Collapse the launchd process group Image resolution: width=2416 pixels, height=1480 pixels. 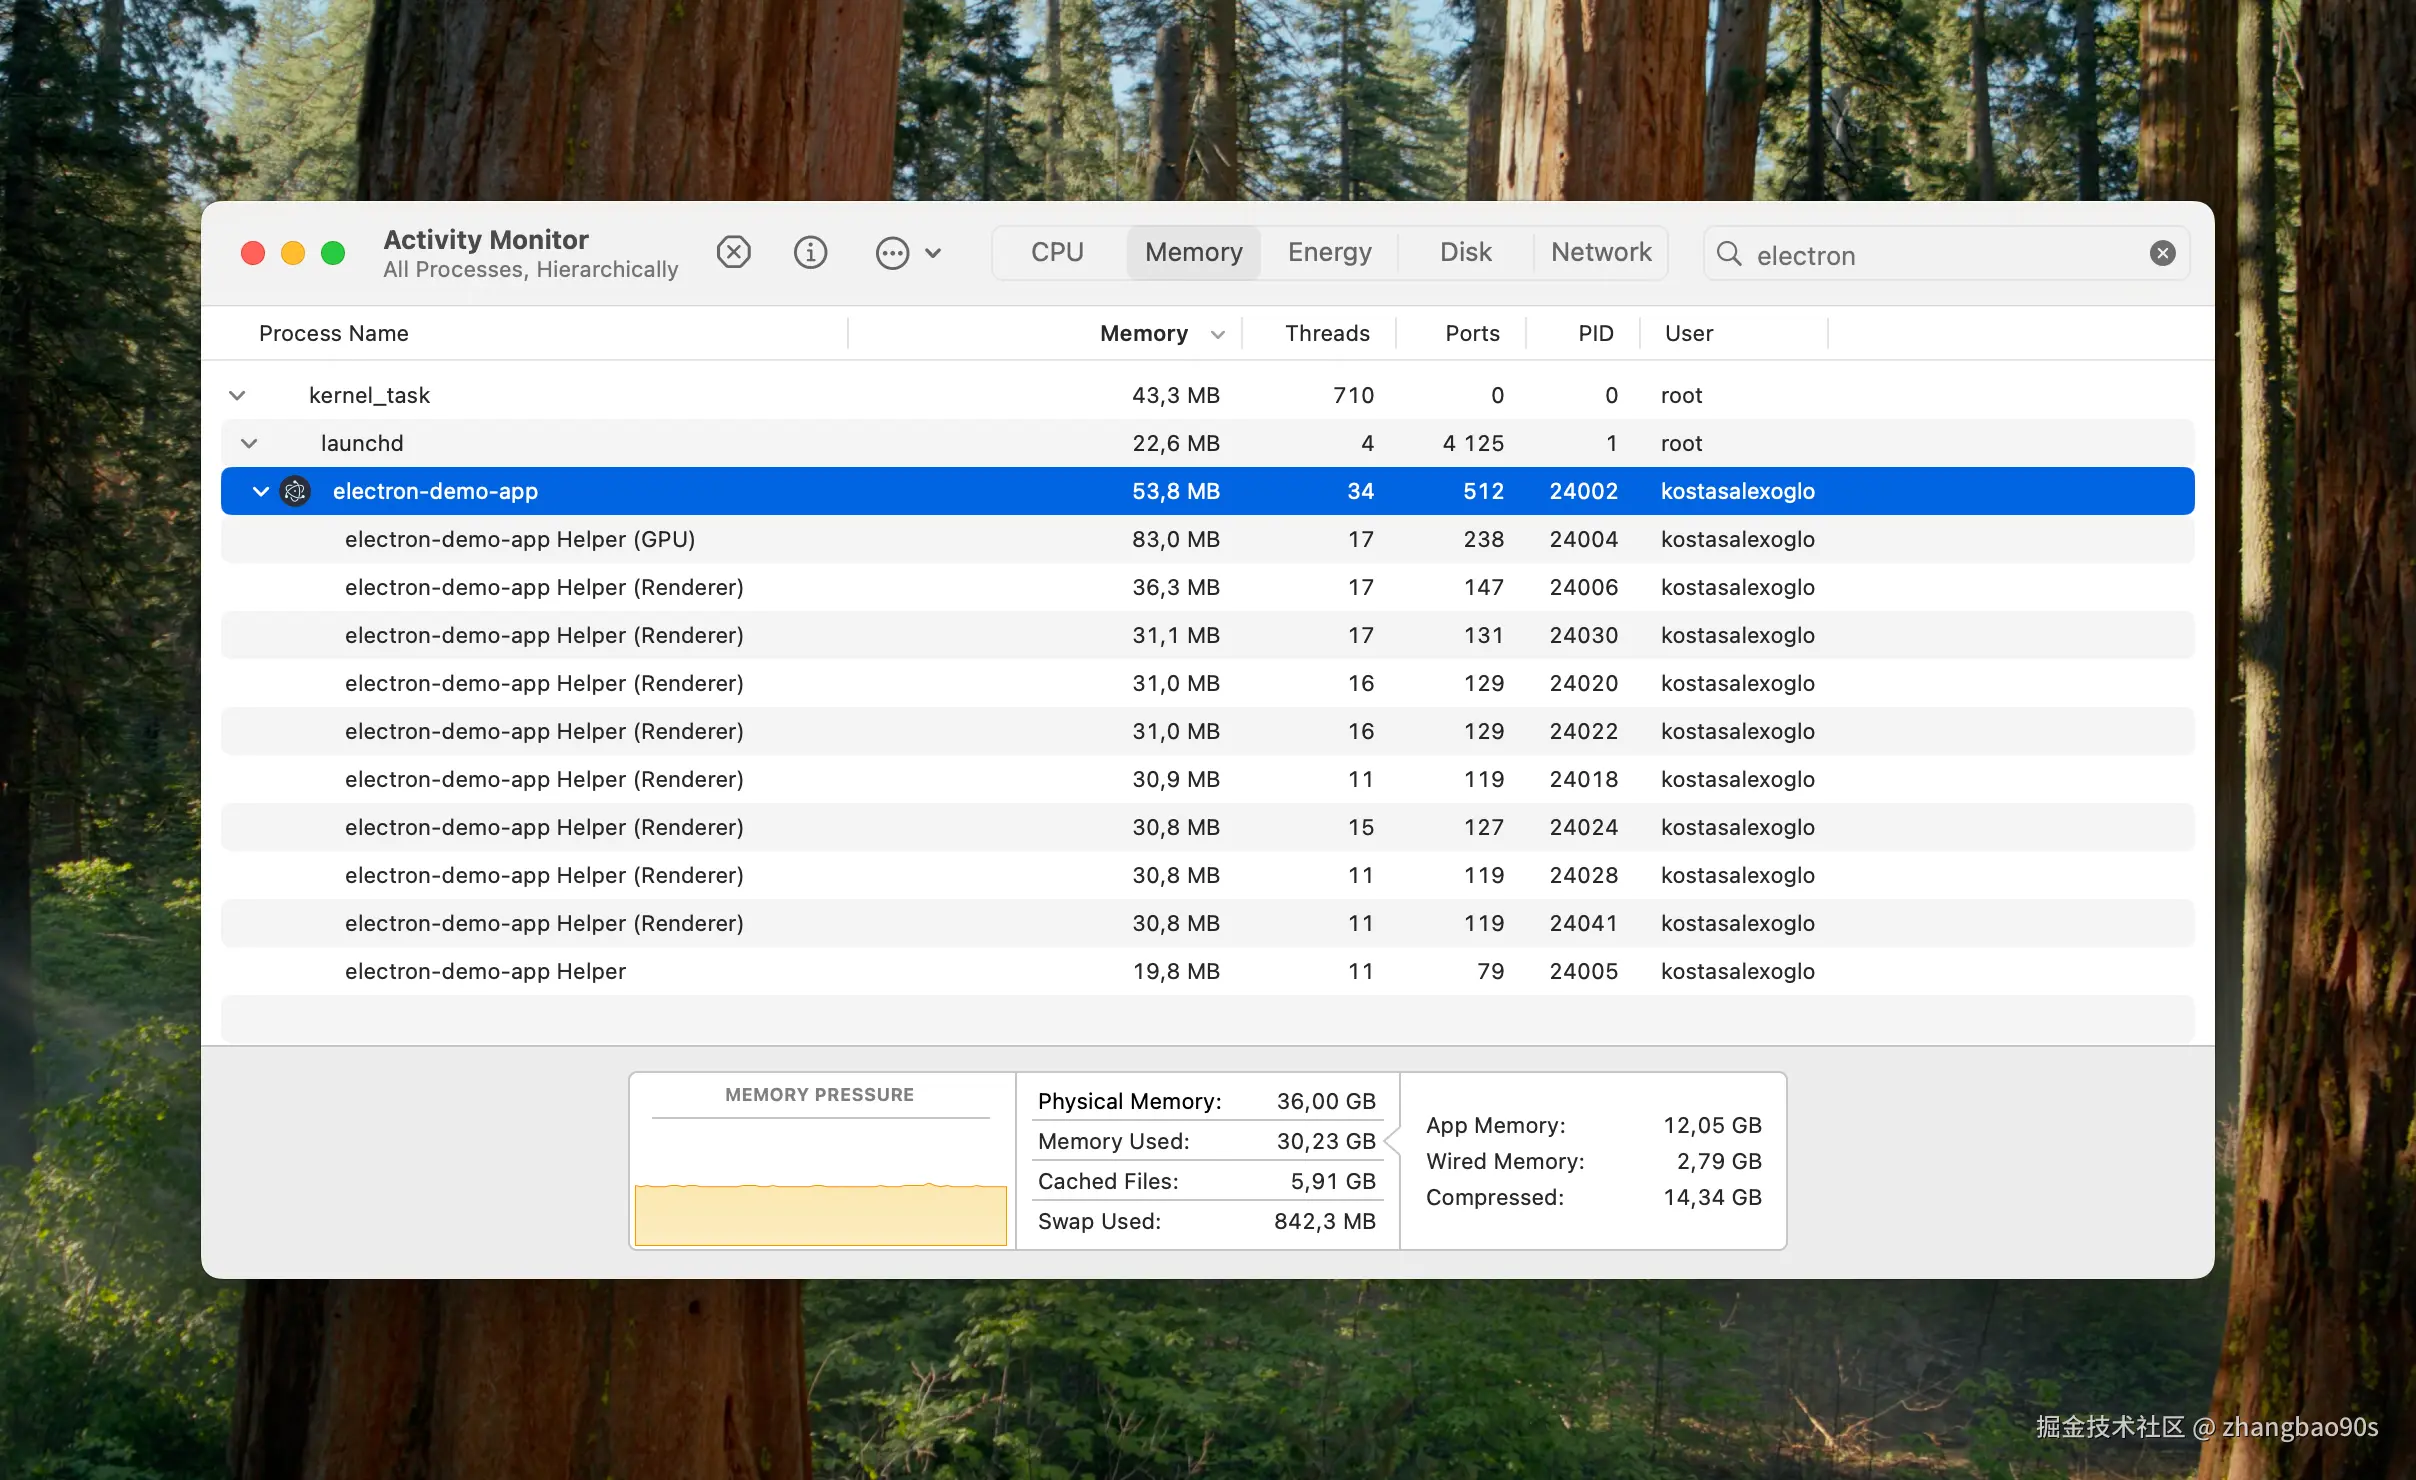(x=249, y=443)
